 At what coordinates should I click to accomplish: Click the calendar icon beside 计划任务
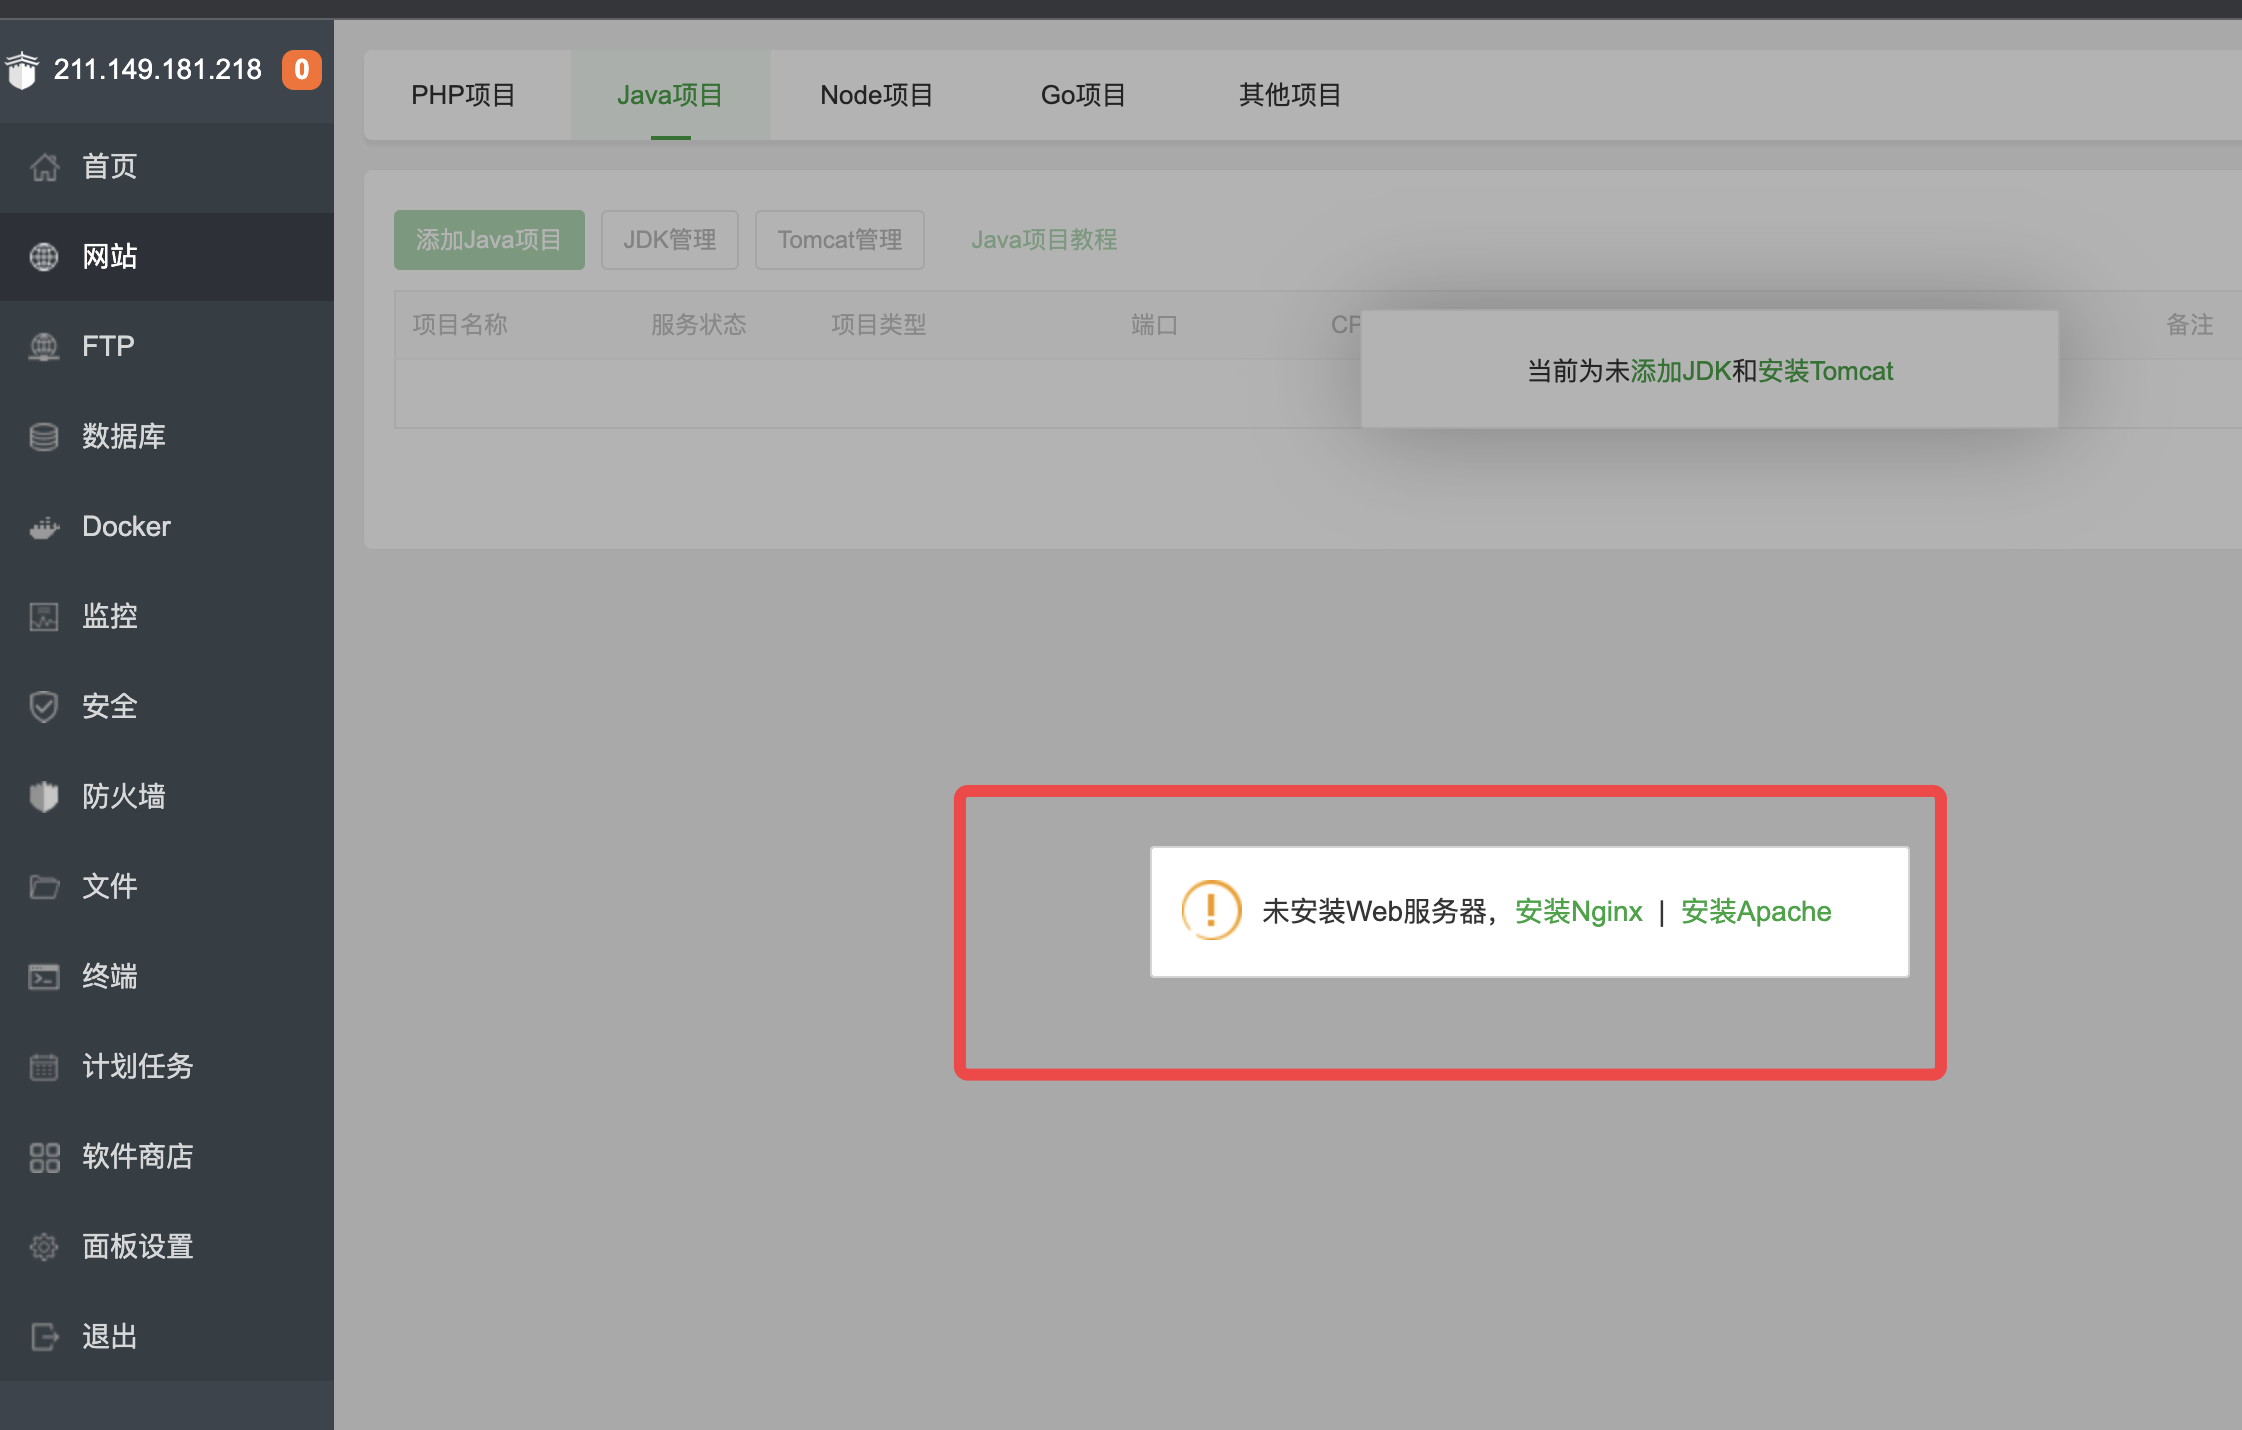(x=44, y=1067)
